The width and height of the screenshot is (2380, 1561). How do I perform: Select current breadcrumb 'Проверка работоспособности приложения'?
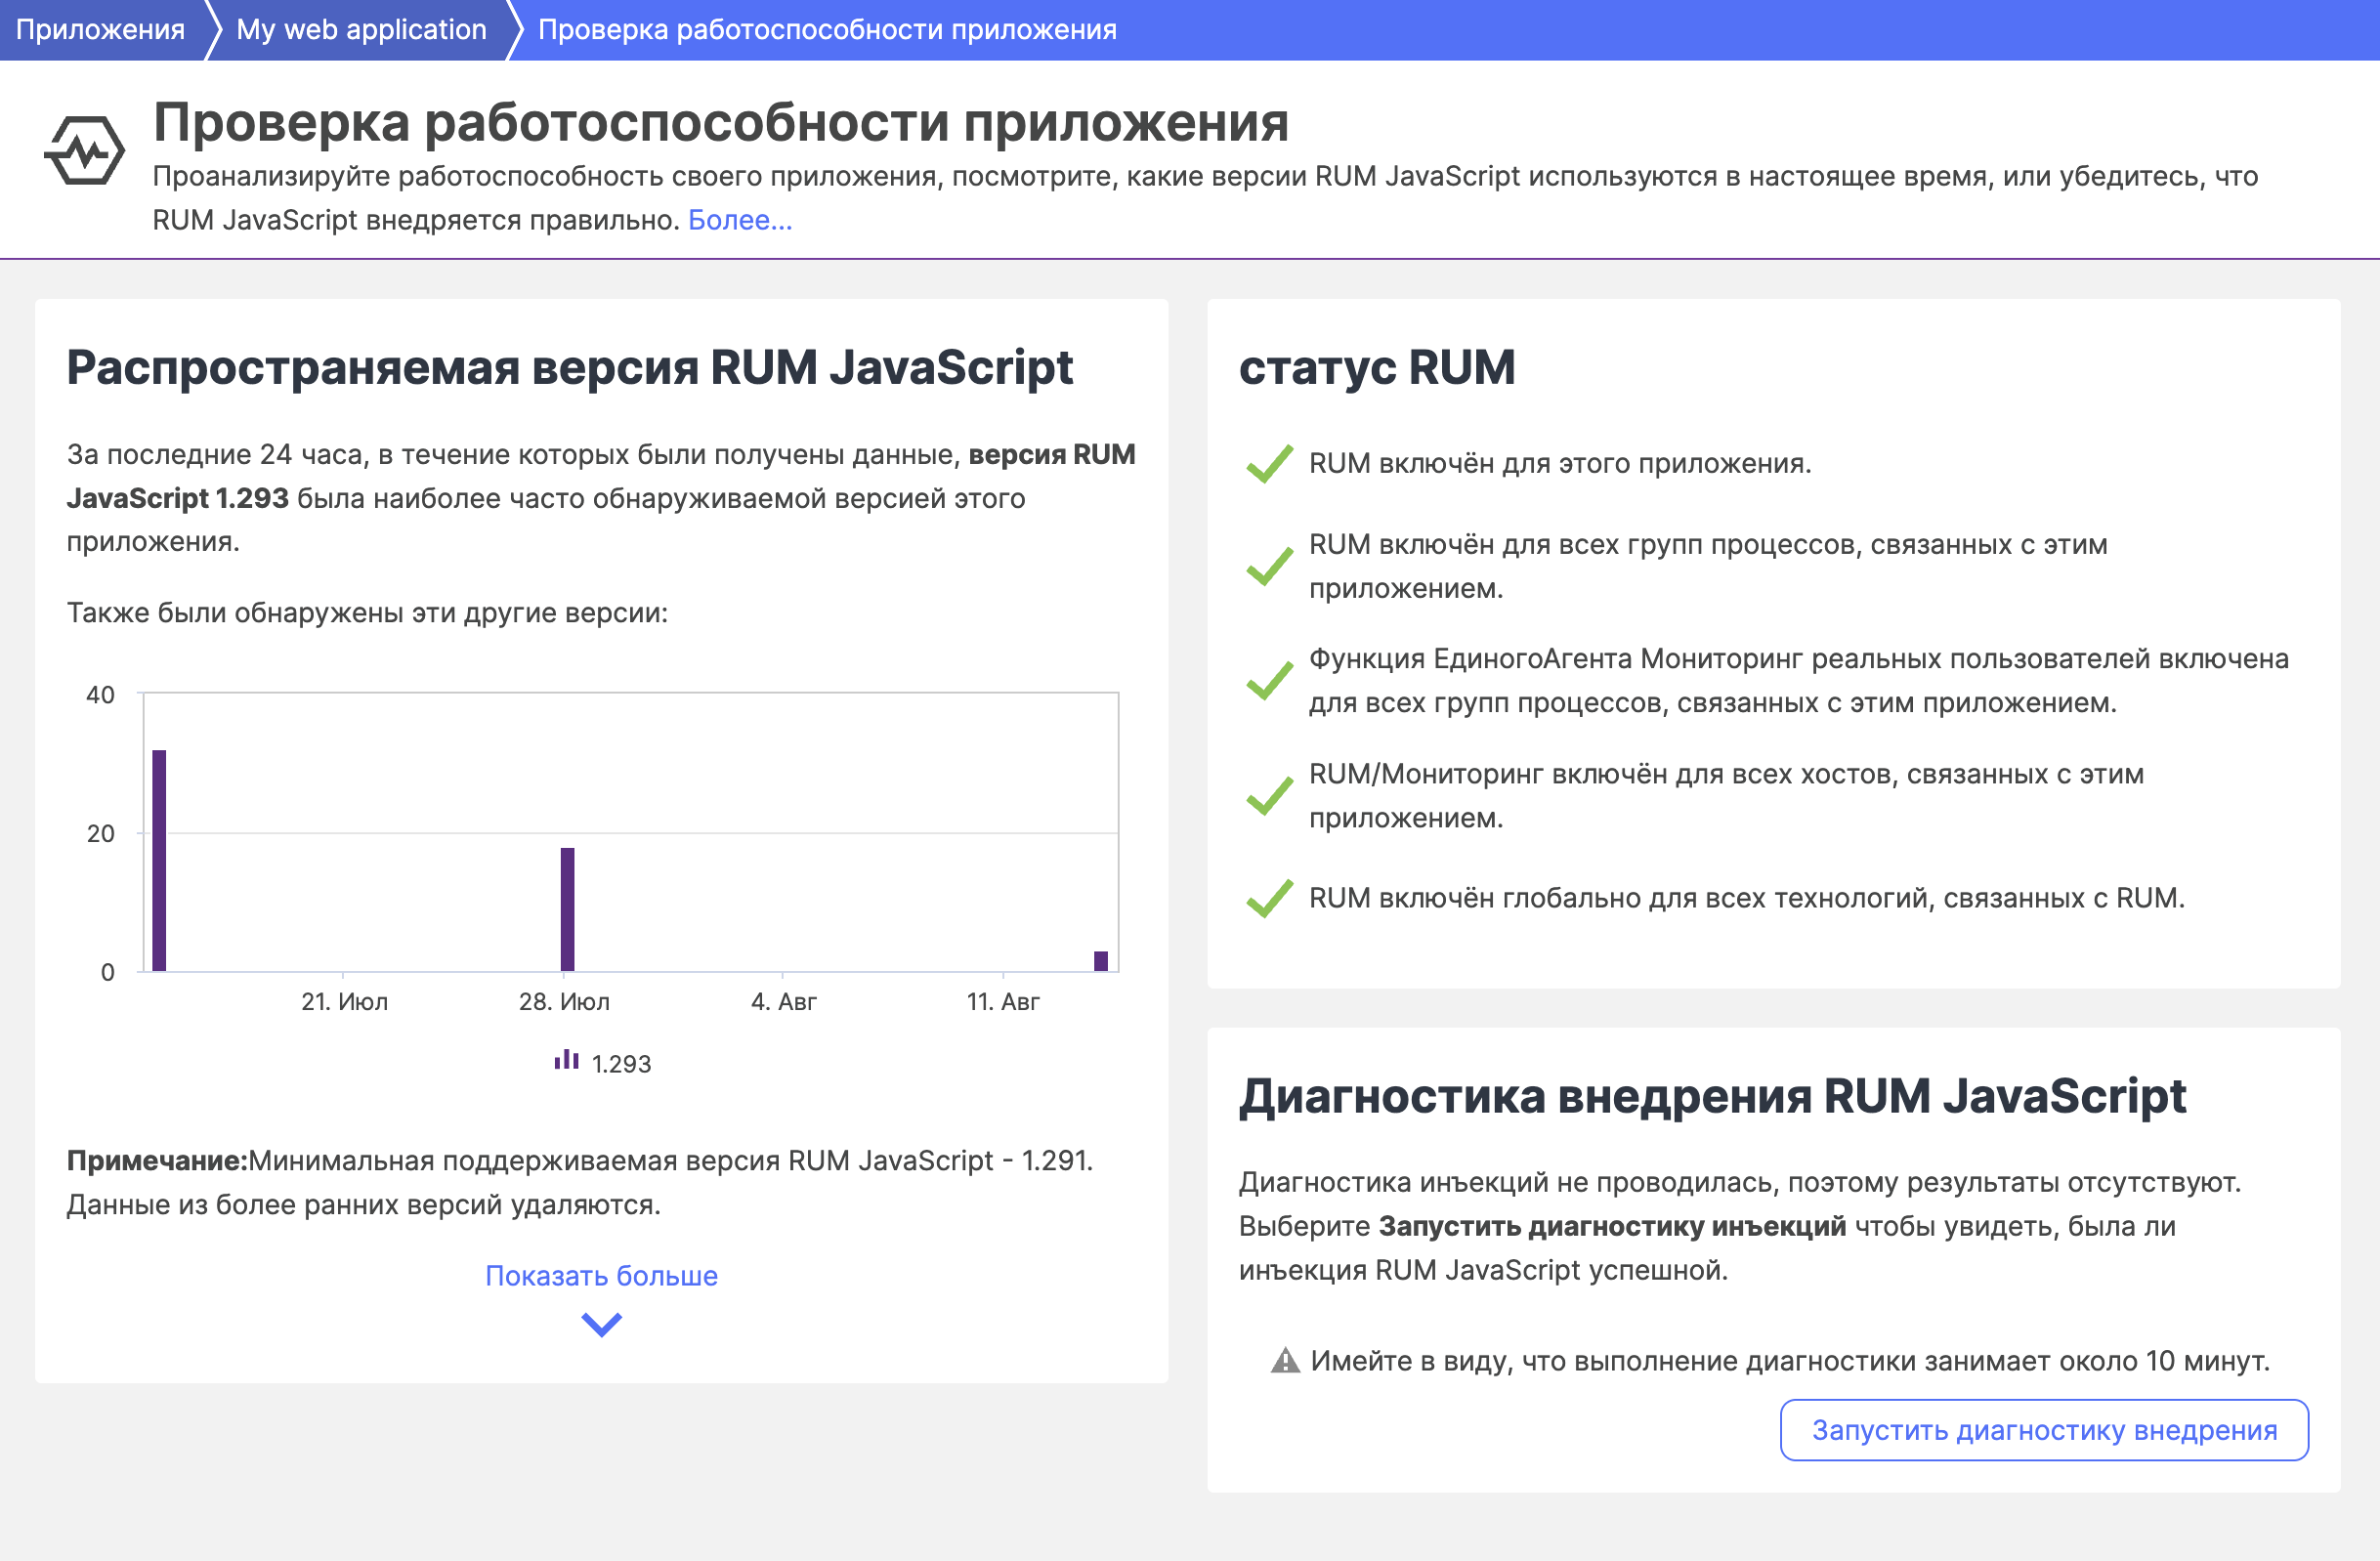(827, 29)
